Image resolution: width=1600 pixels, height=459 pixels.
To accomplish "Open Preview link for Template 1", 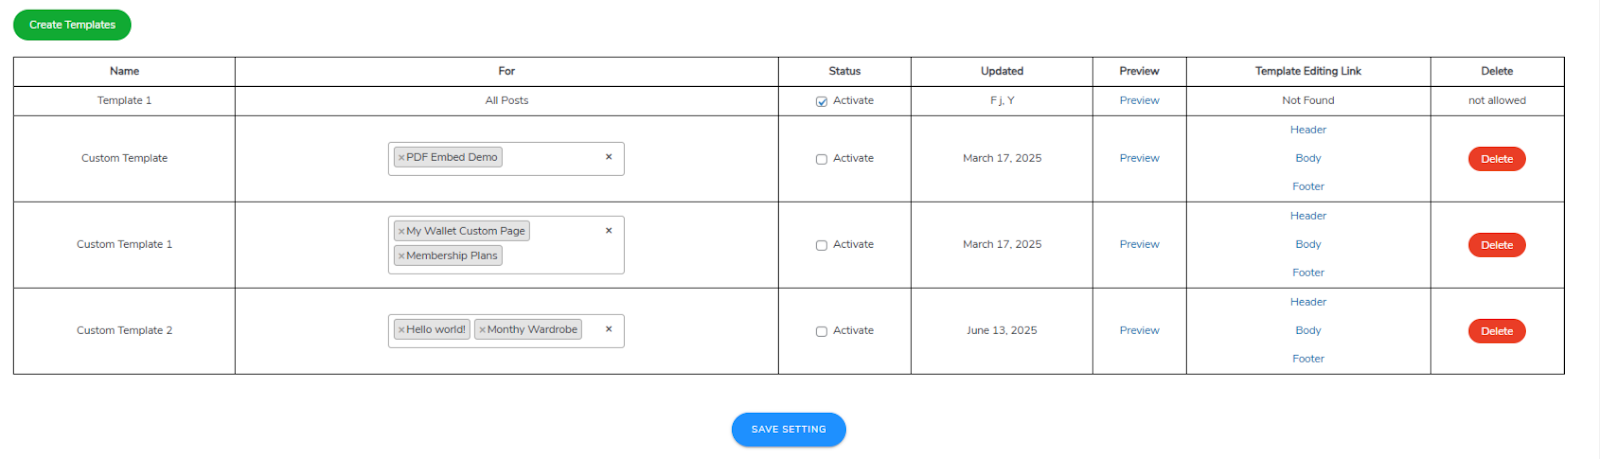I will pyautogui.click(x=1139, y=100).
